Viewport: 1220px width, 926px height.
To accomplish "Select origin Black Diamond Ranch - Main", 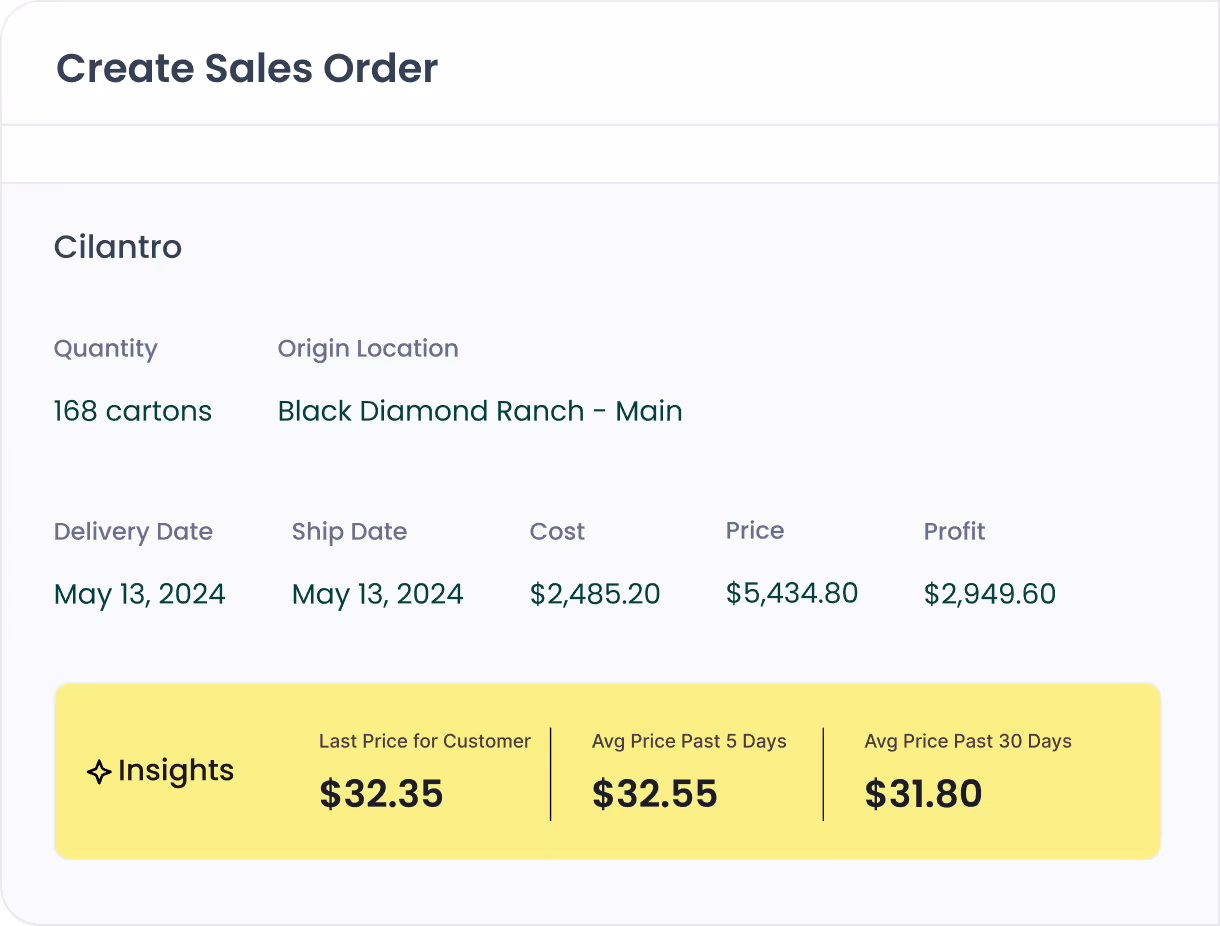I will tap(480, 410).
